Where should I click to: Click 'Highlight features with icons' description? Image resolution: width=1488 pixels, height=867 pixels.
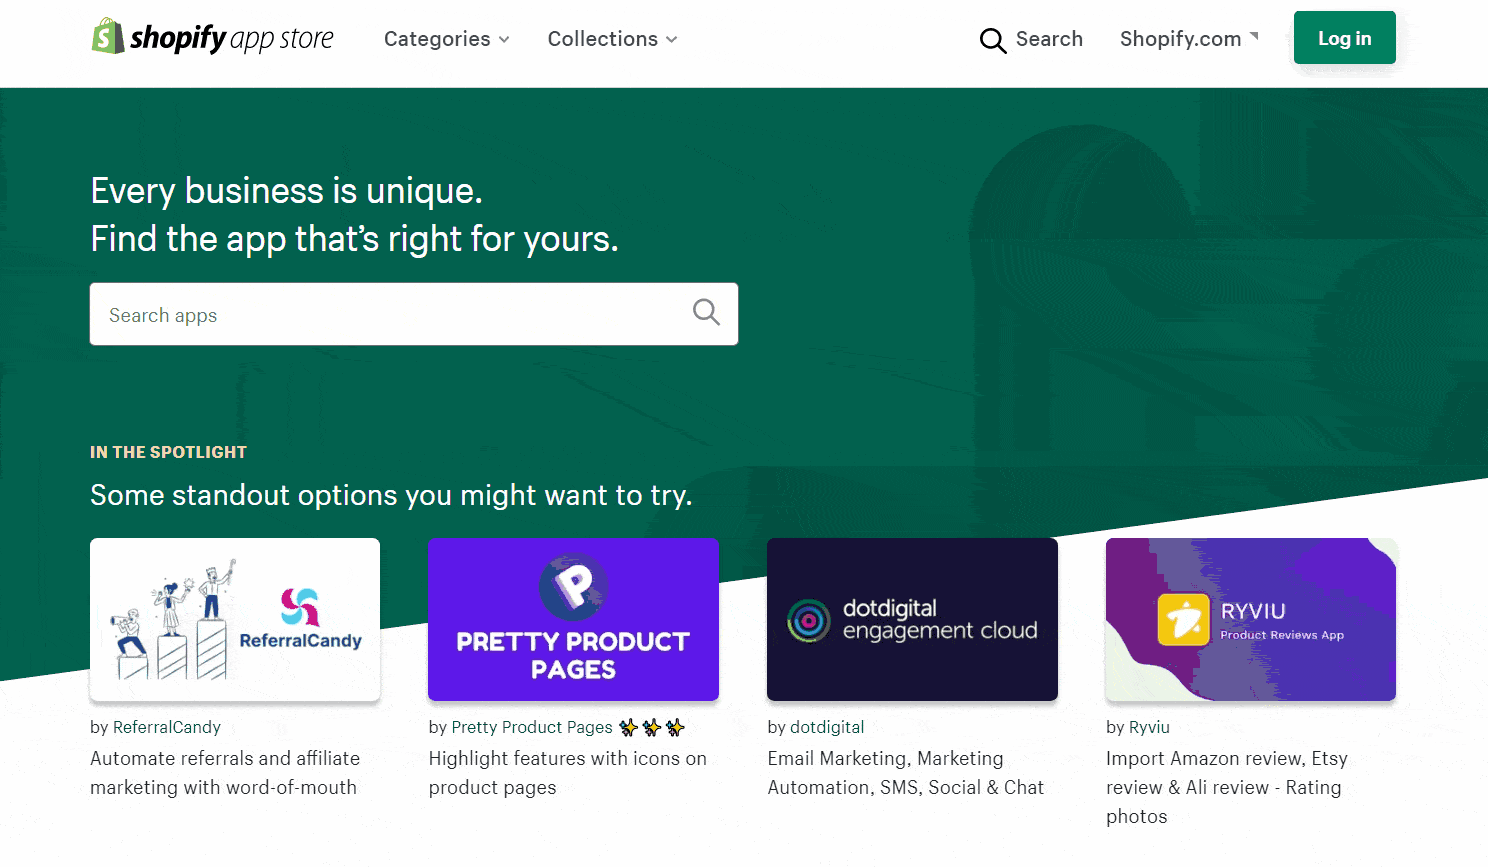tap(568, 773)
